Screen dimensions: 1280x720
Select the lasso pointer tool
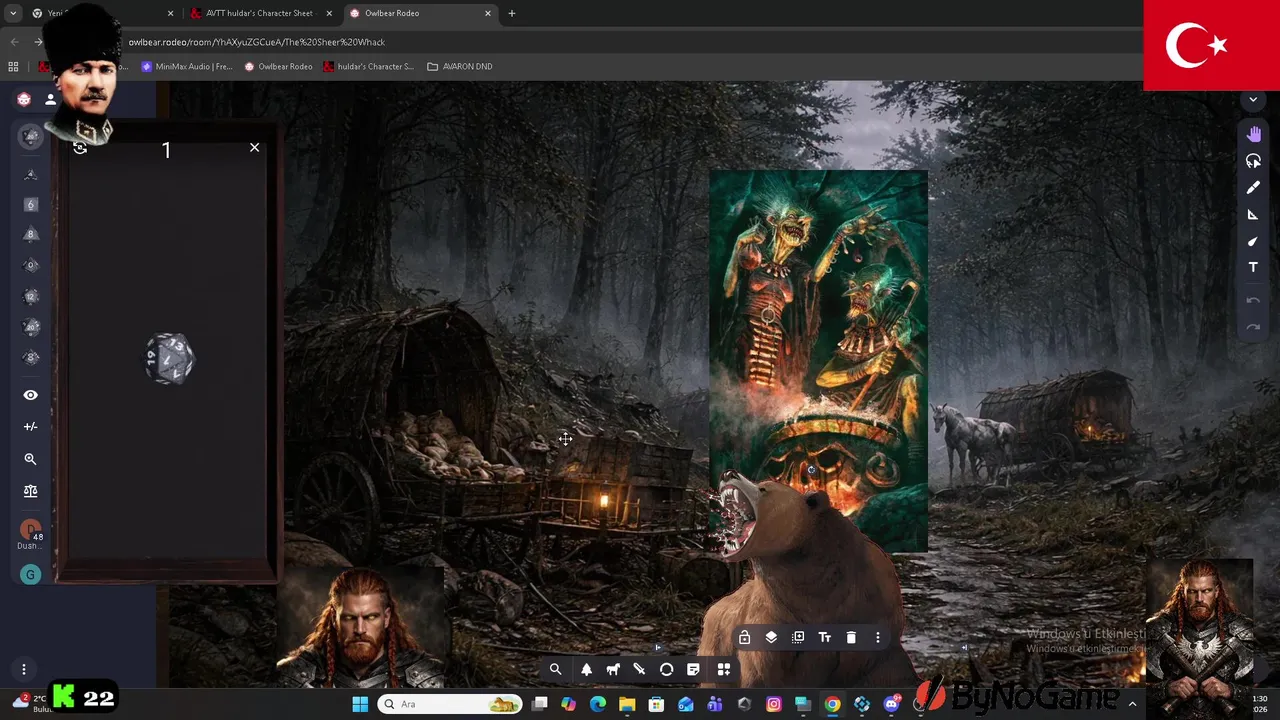(x=1254, y=161)
